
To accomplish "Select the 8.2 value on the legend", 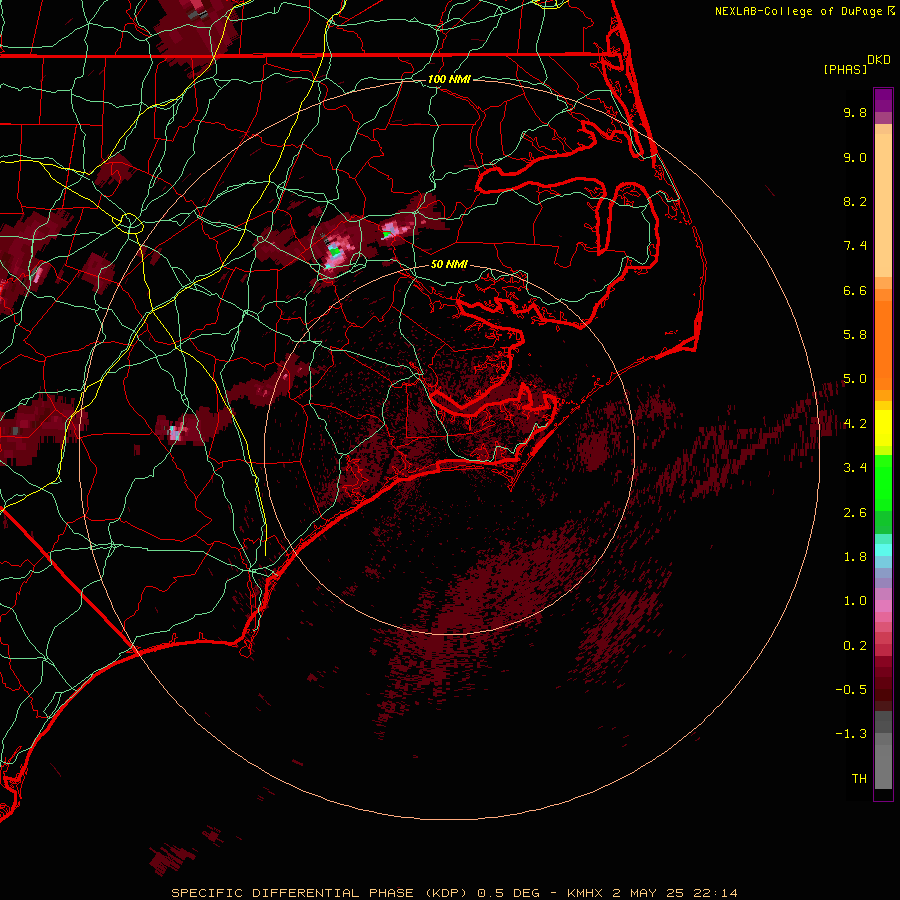I will point(855,201).
